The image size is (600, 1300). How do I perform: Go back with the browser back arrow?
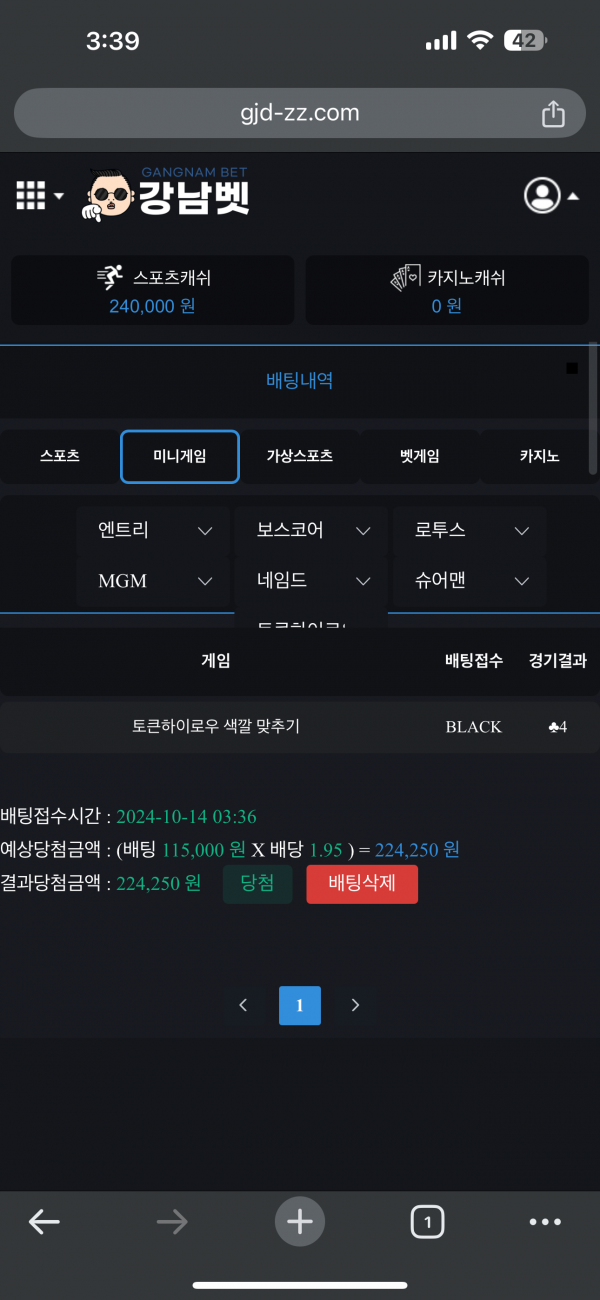pyautogui.click(x=44, y=1221)
